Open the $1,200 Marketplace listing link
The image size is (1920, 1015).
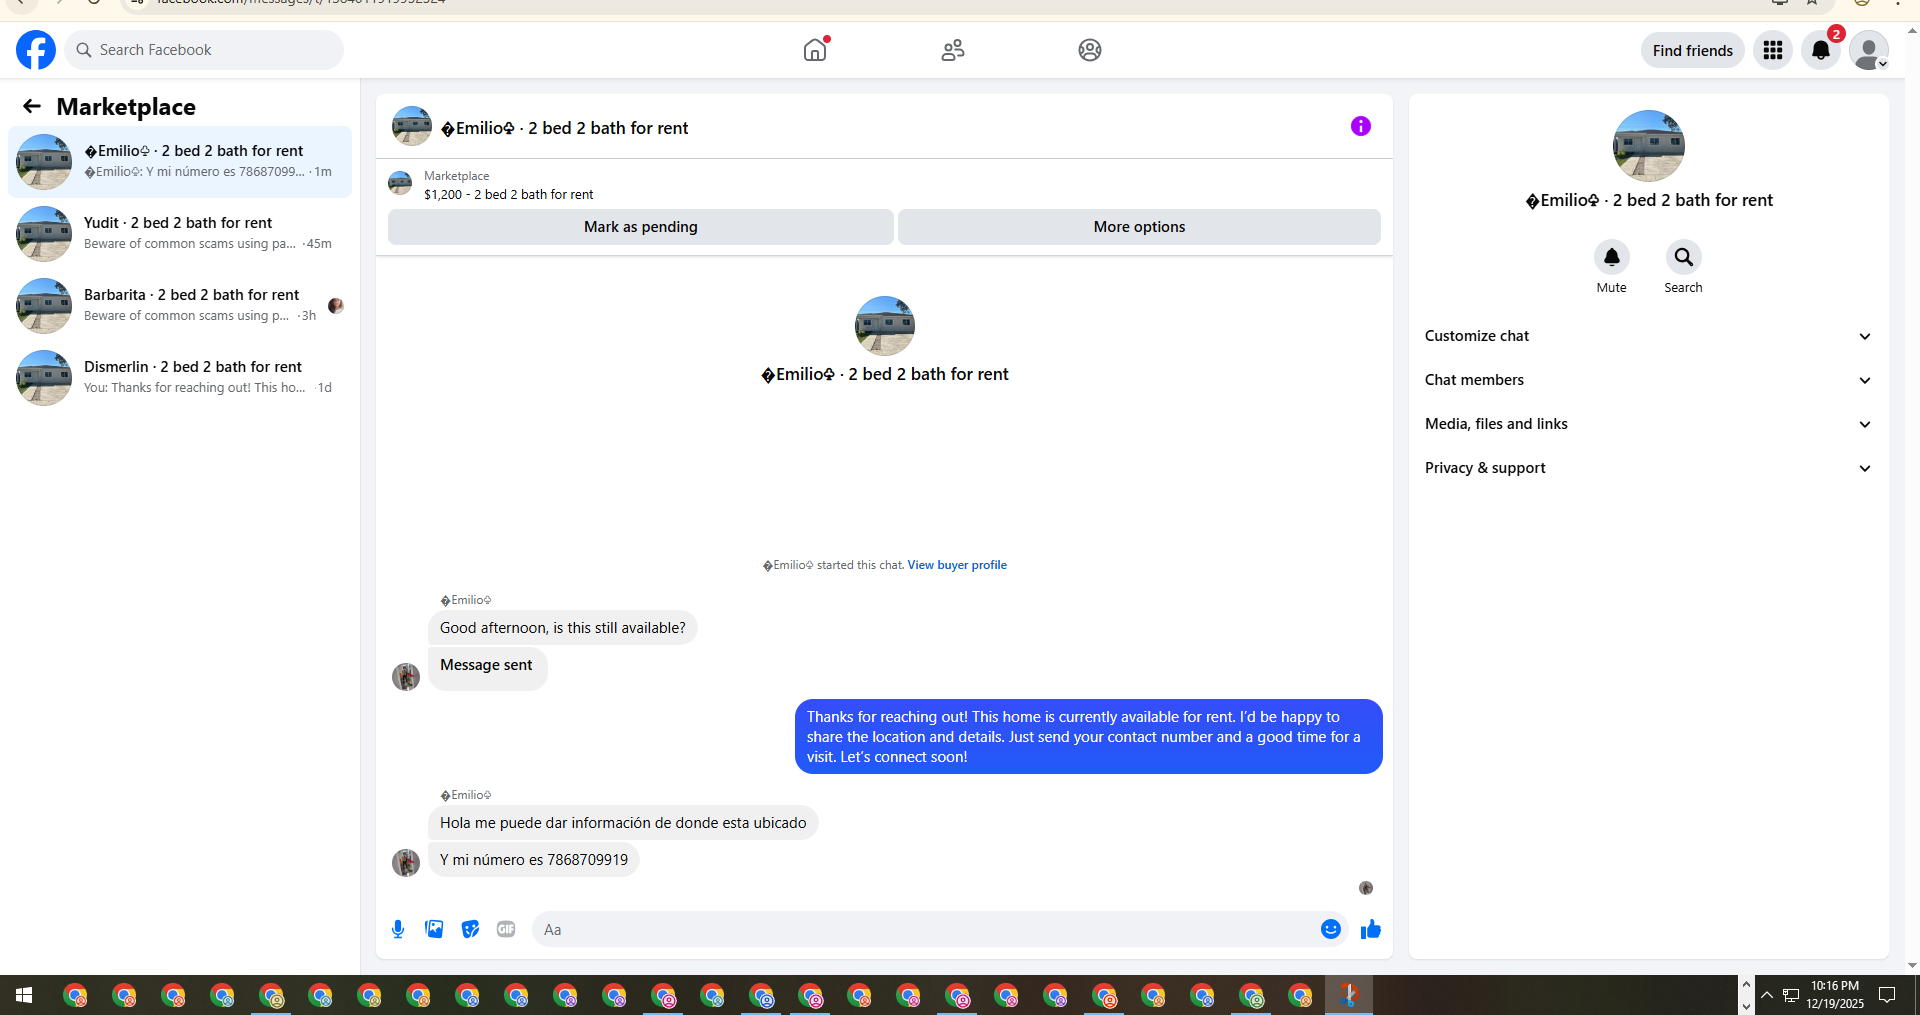point(508,195)
